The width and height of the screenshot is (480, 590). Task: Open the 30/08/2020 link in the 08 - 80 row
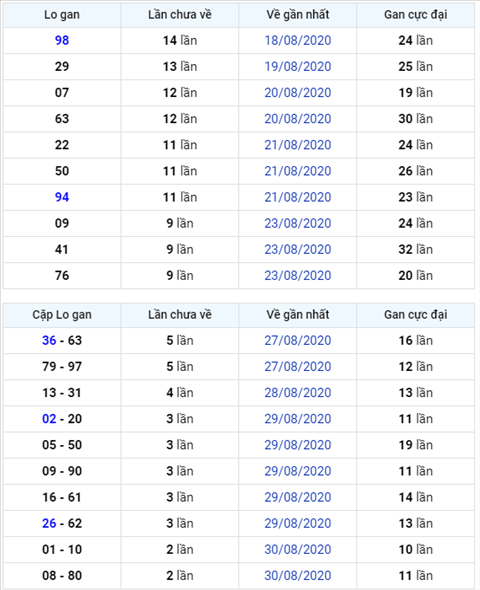pyautogui.click(x=298, y=575)
